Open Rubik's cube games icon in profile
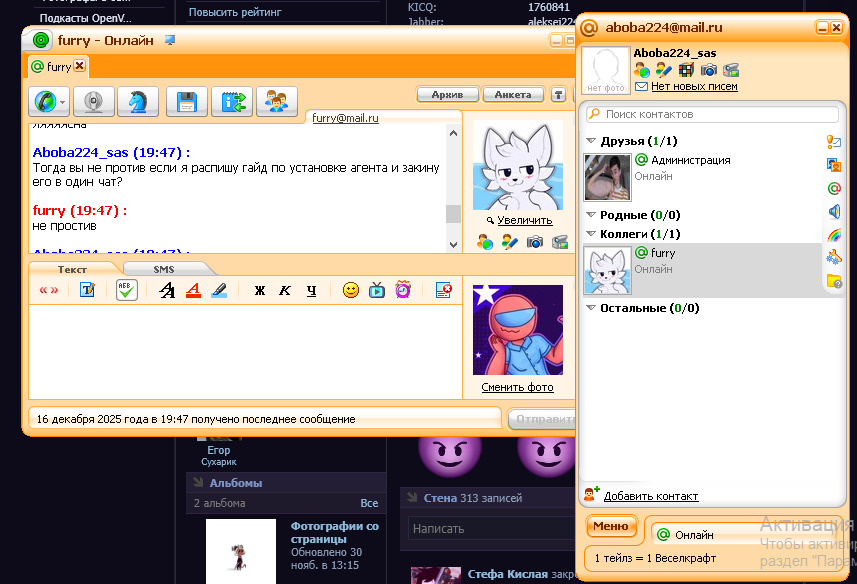Image resolution: width=857 pixels, height=584 pixels. click(686, 70)
